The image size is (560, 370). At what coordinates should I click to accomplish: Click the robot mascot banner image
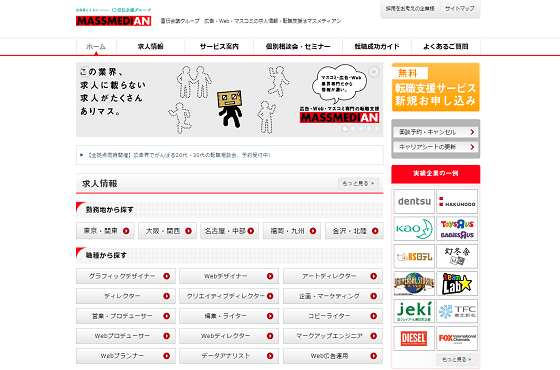click(229, 100)
